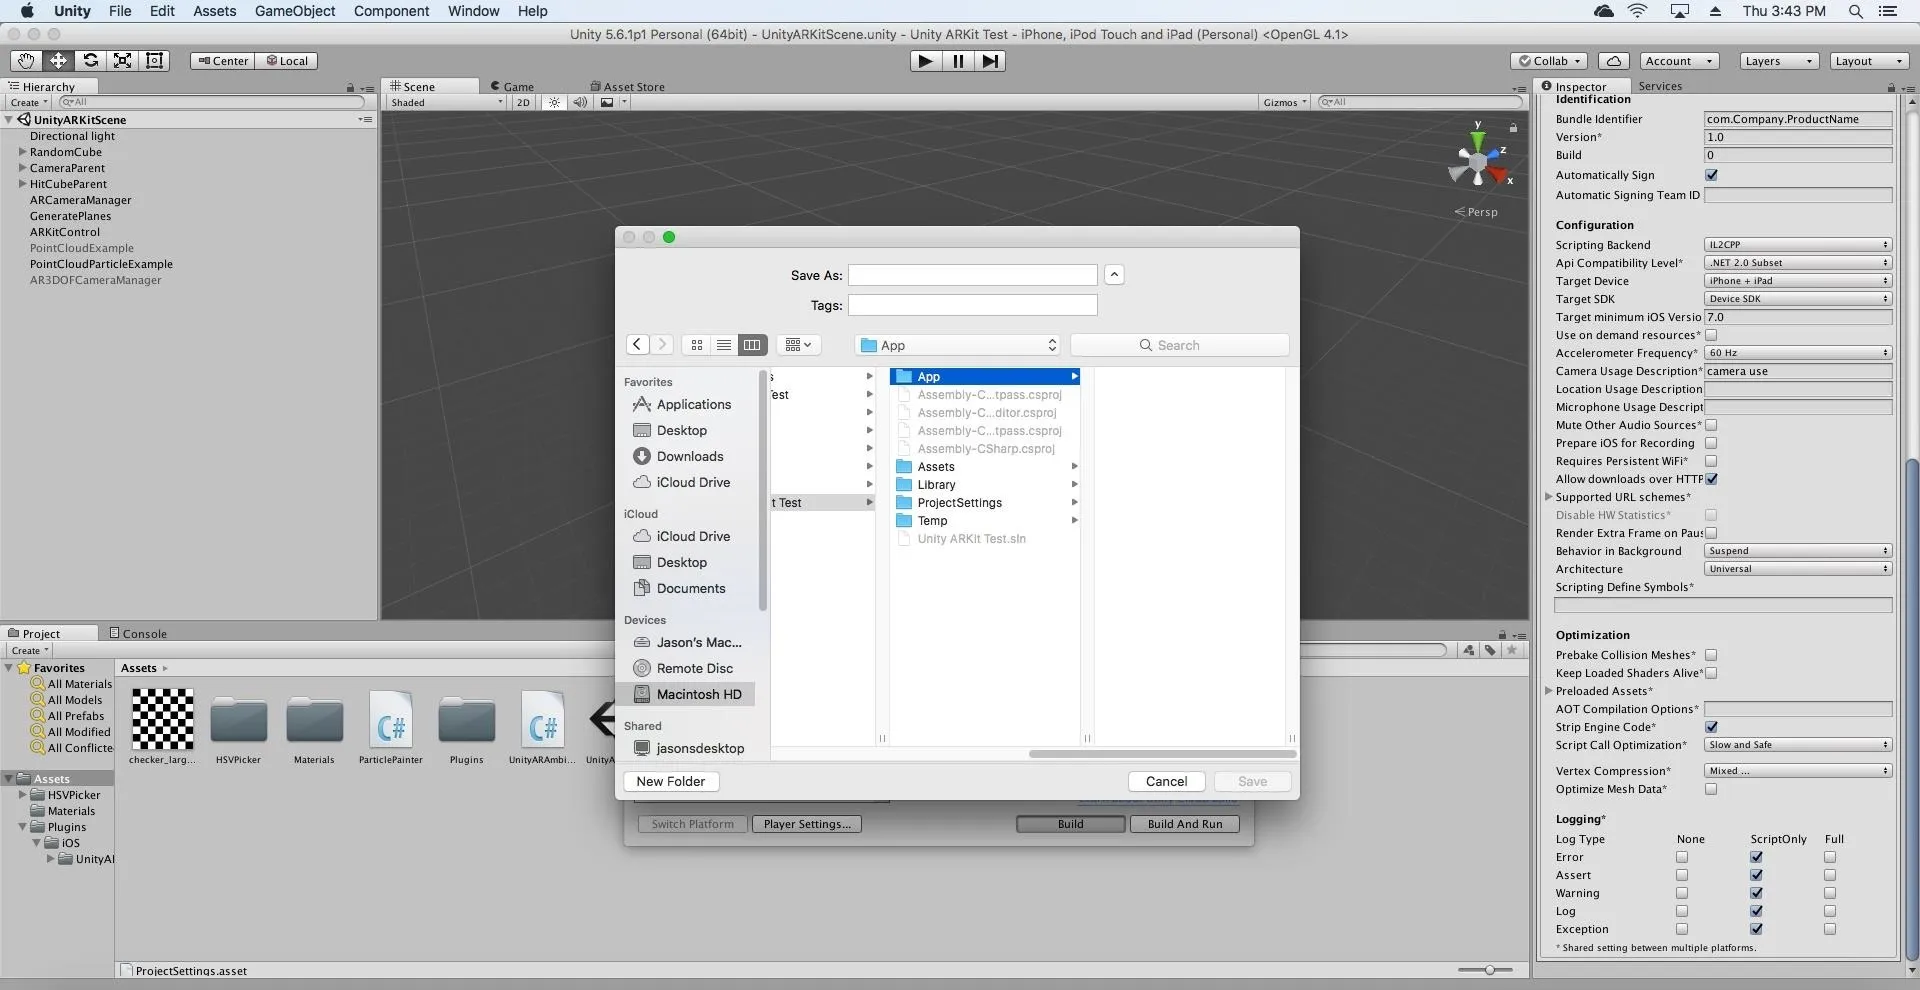Screen dimensions: 1920x990
Task: Switch to the Asset Store tab
Action: click(627, 87)
